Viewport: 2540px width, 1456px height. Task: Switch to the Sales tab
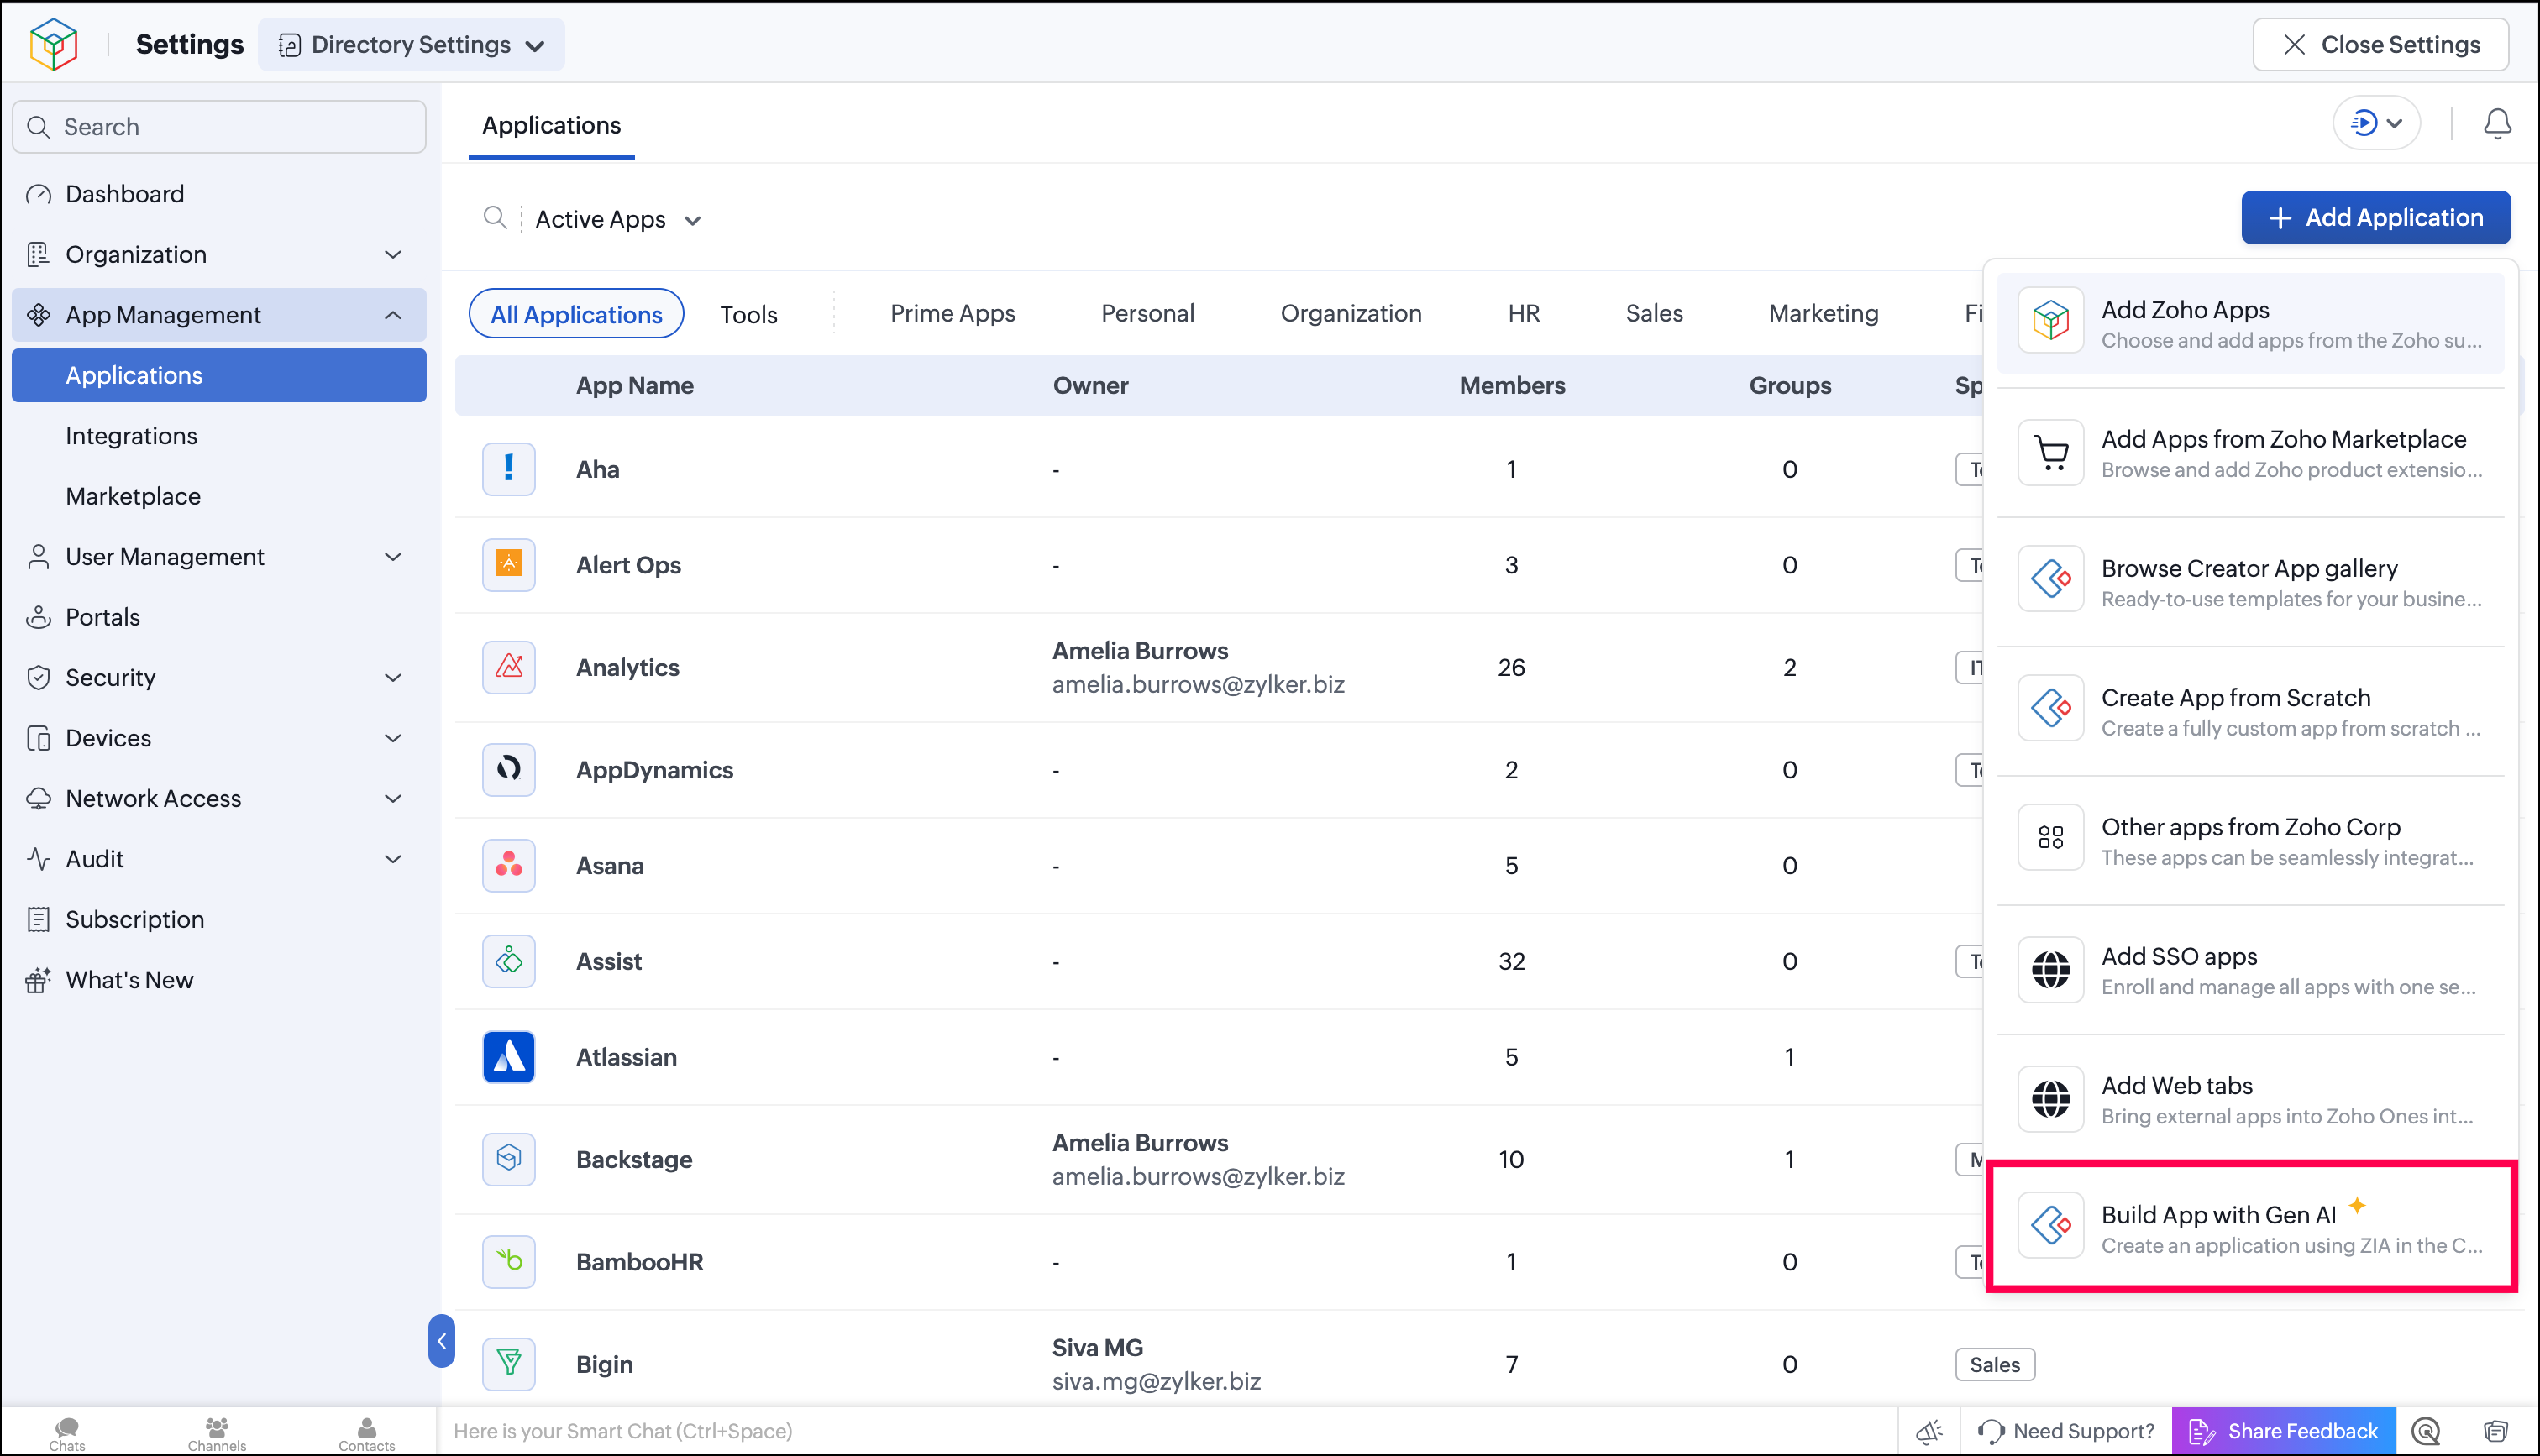1654,314
